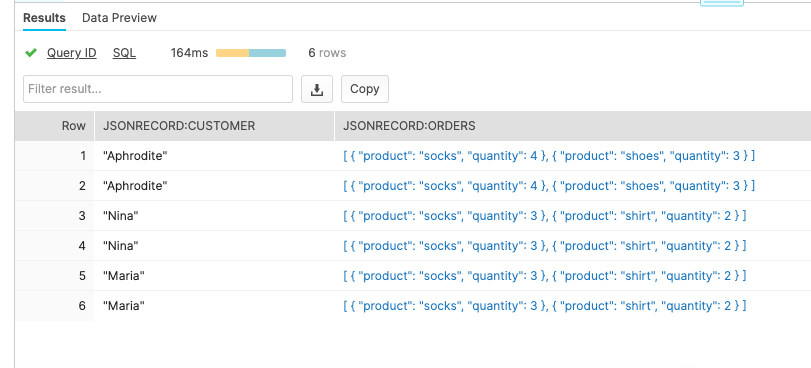Screen dimensions: 811x368
Task: Open the orders JSON in row 6
Action: [x=545, y=306]
